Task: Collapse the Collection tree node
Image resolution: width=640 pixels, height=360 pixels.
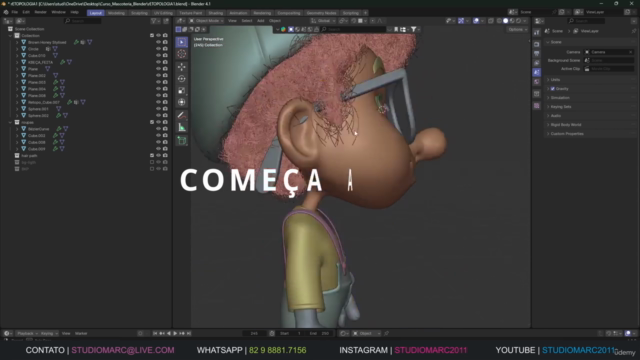Action: [10, 36]
